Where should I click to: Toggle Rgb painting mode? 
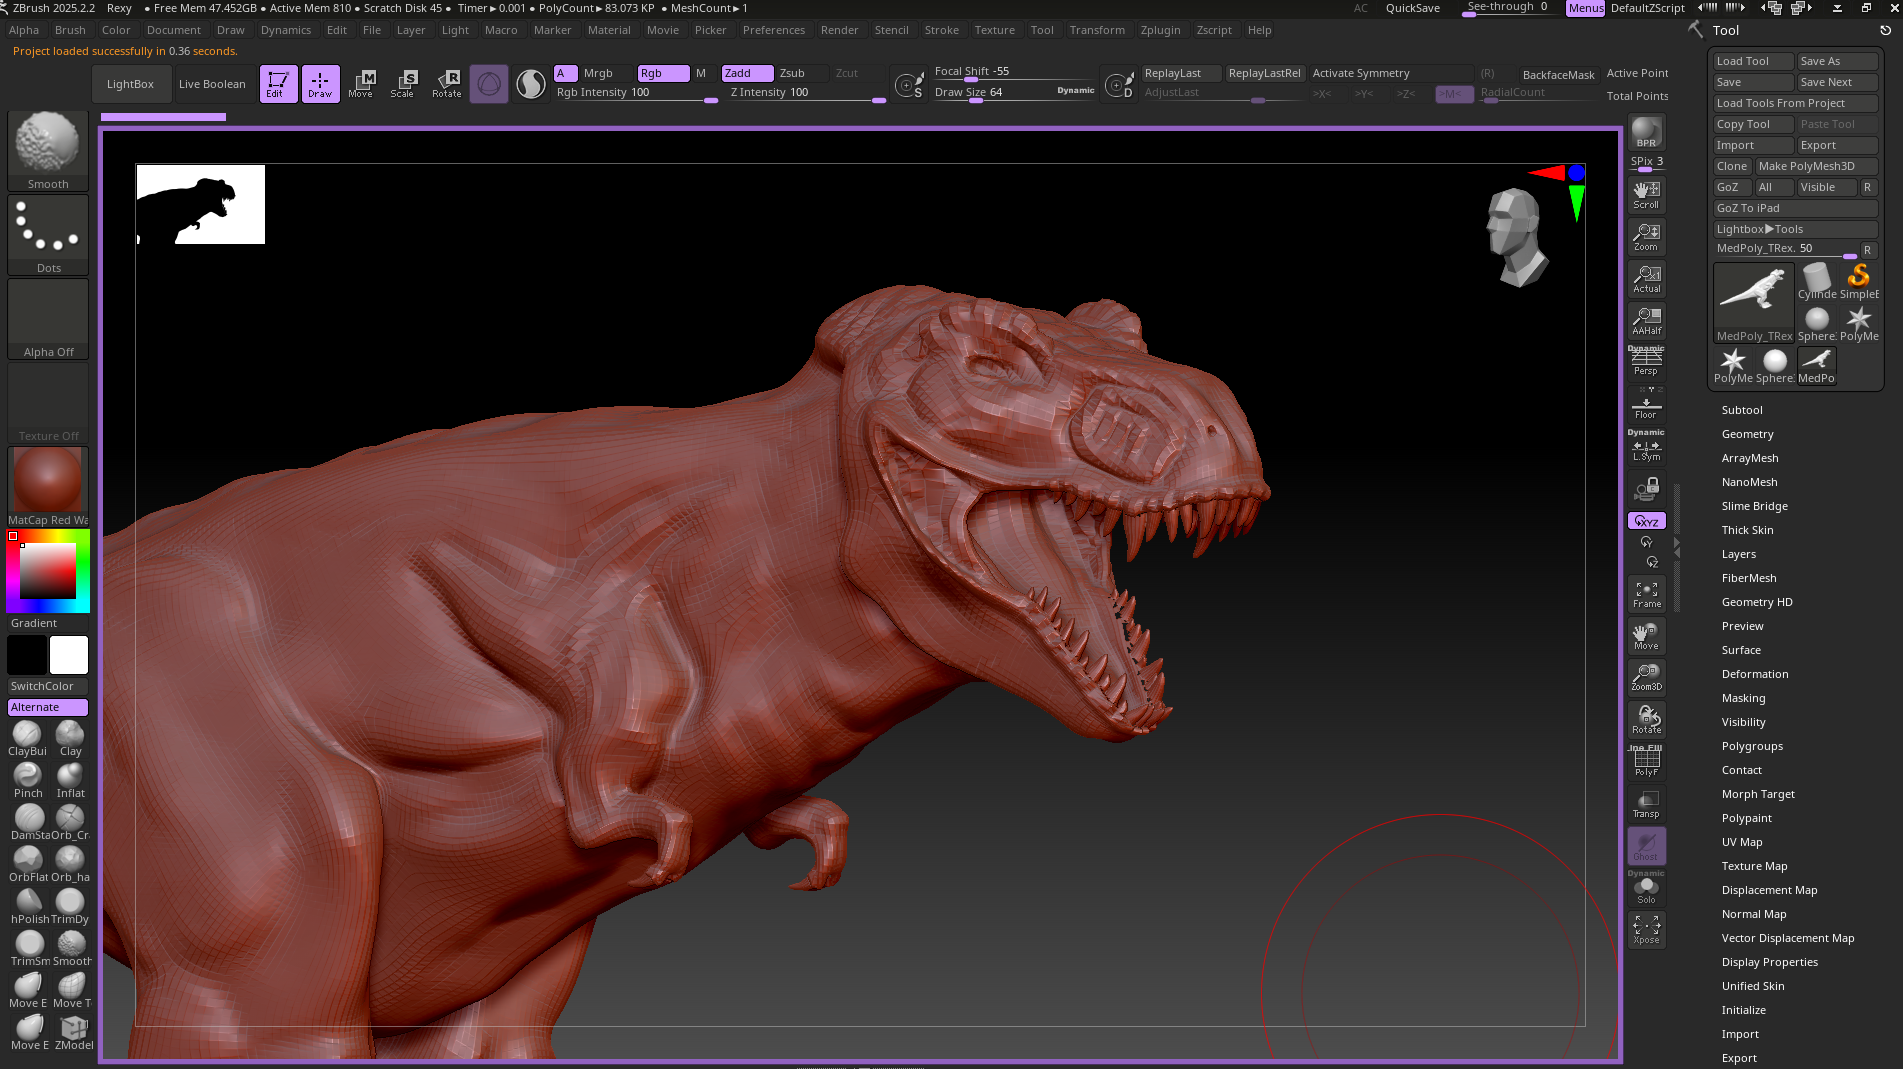(x=663, y=73)
